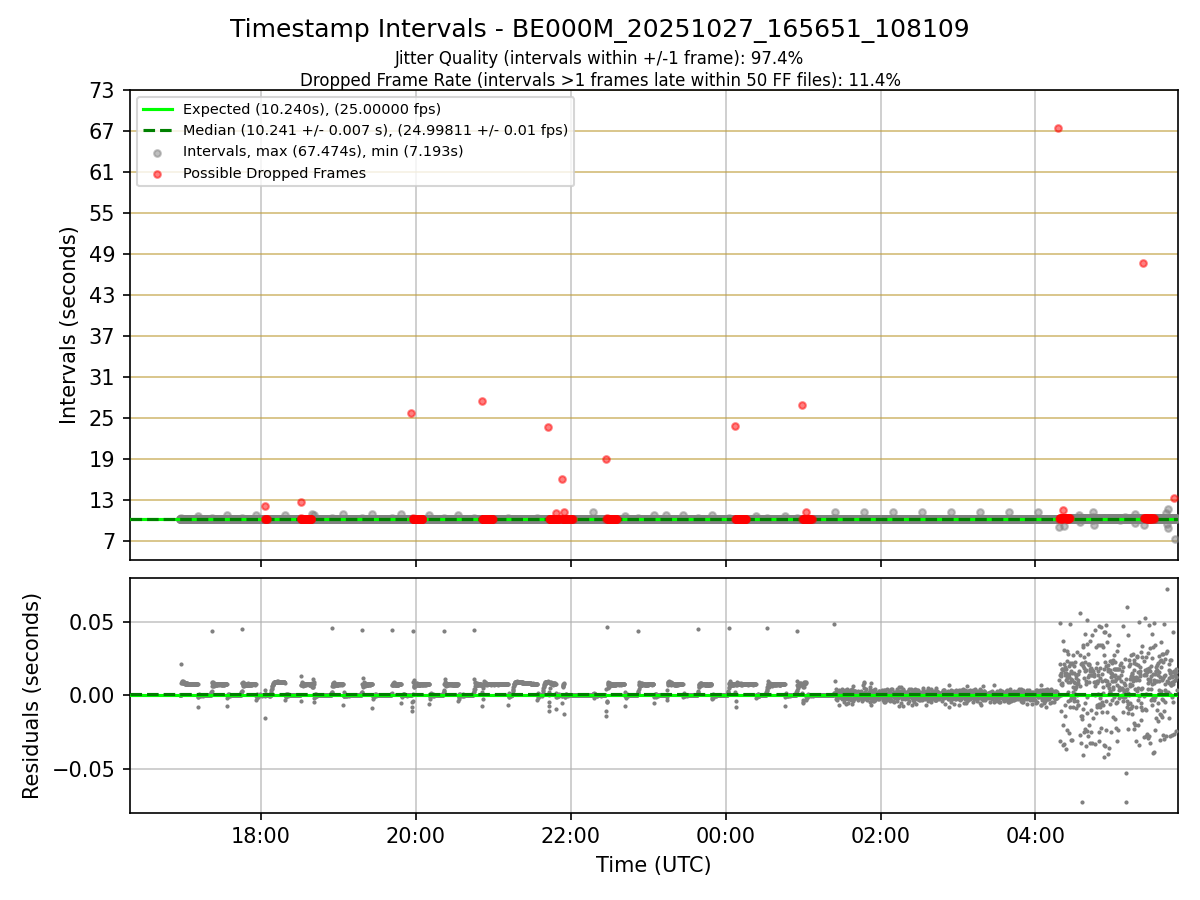Click the "Residuals (seconds)" y-axis label
Viewport: 1200px width, 900px height.
click(32, 696)
